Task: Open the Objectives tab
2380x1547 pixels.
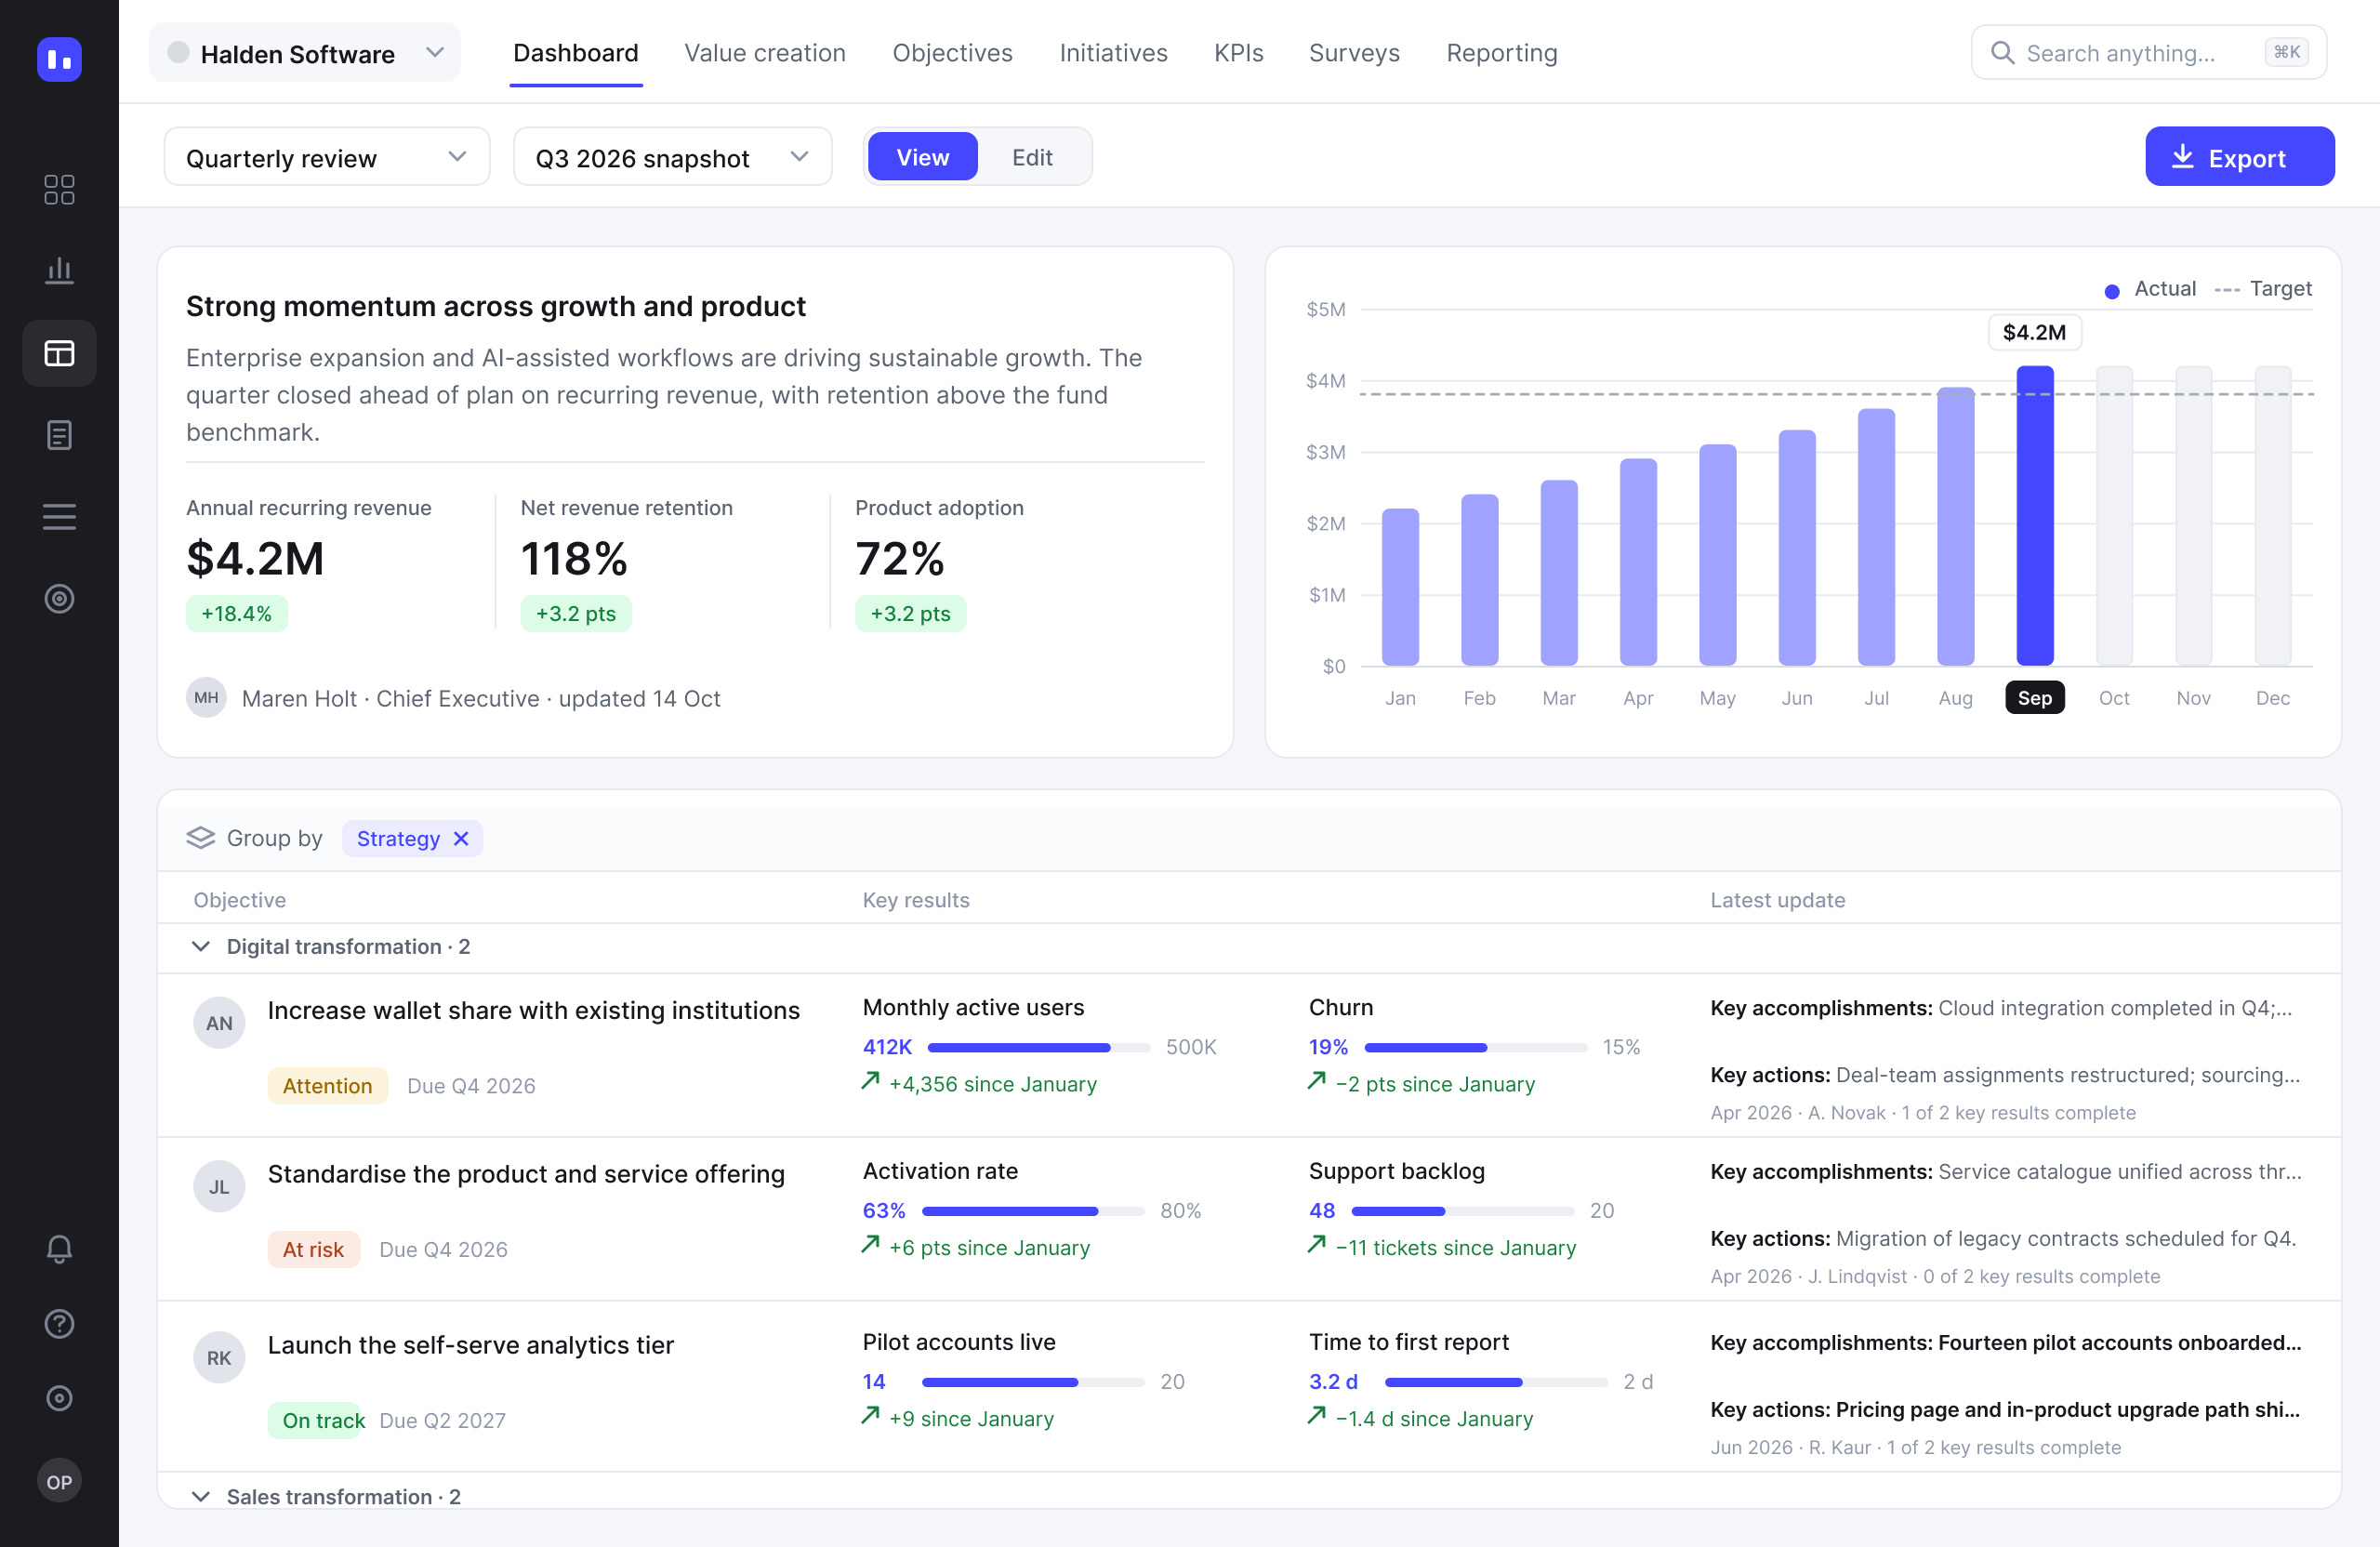Action: click(x=952, y=53)
